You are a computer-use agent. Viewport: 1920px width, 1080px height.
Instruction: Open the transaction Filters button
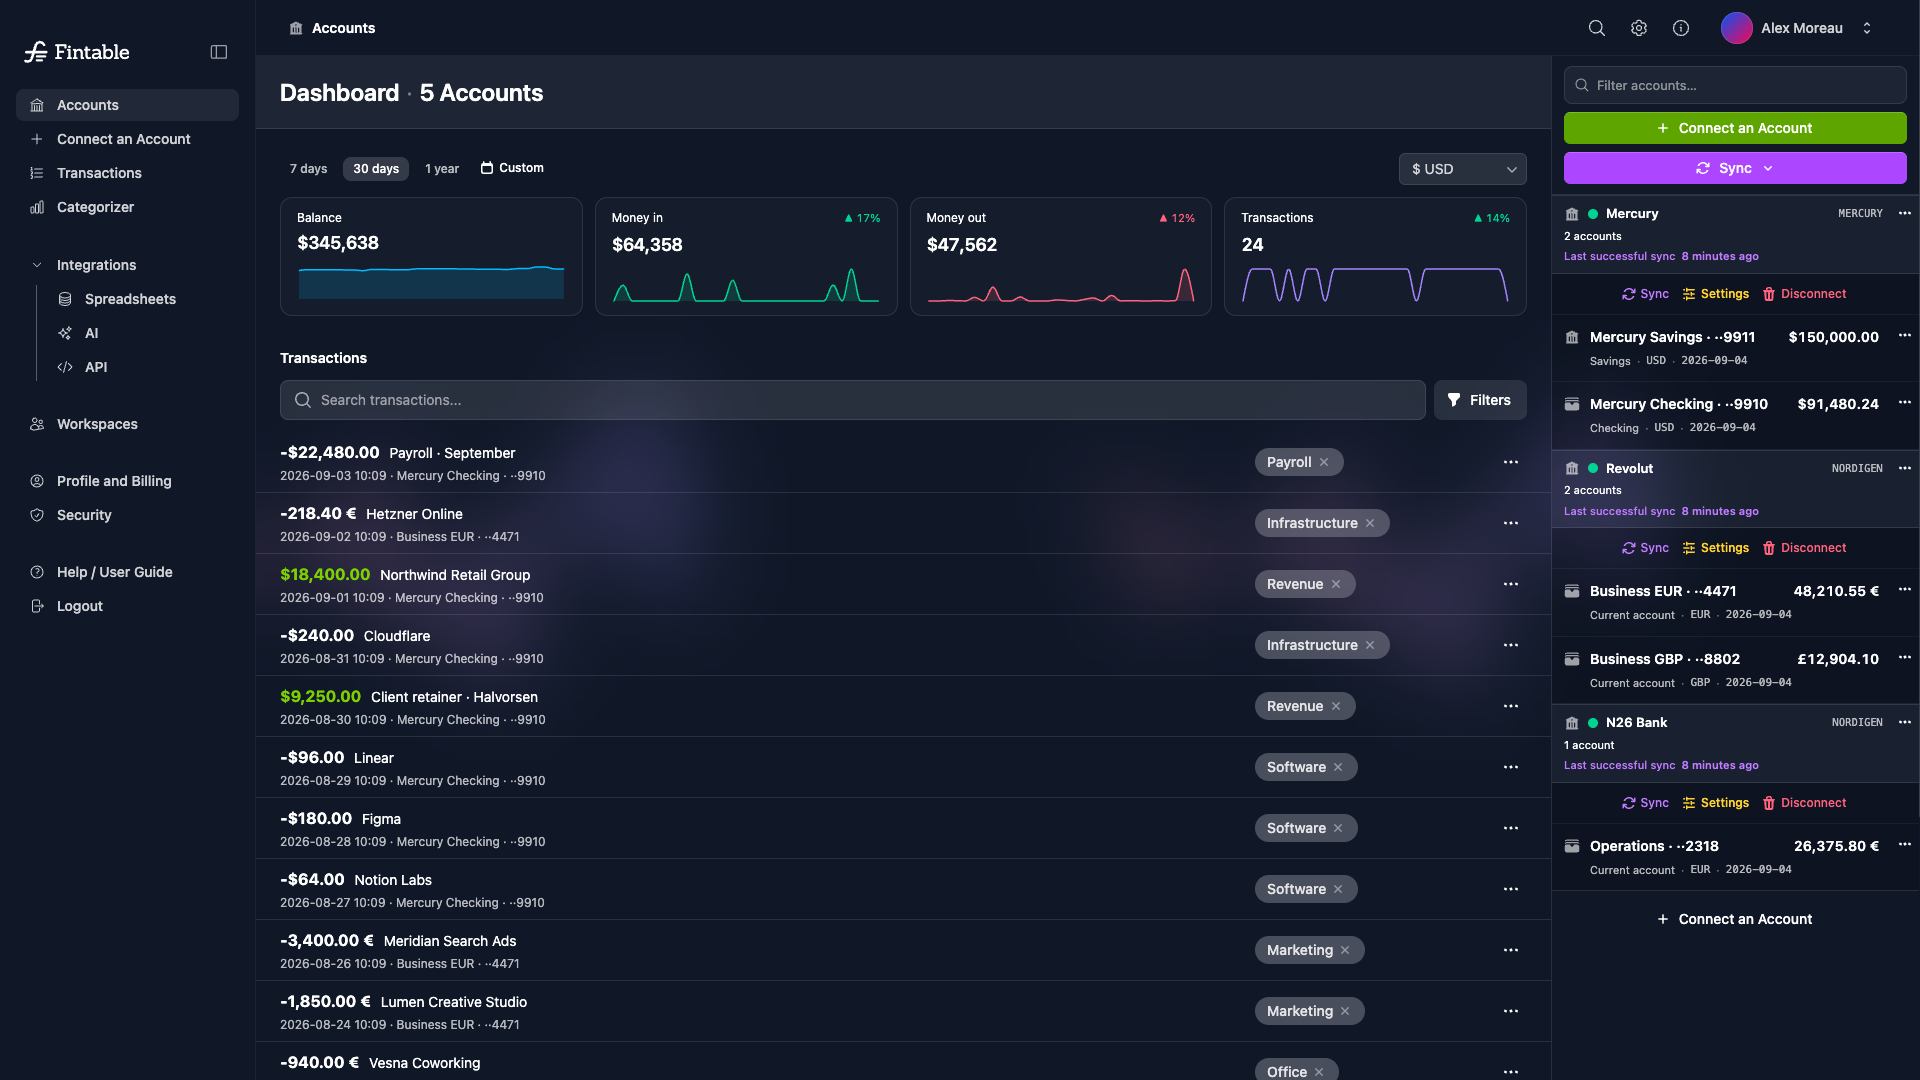pos(1479,400)
